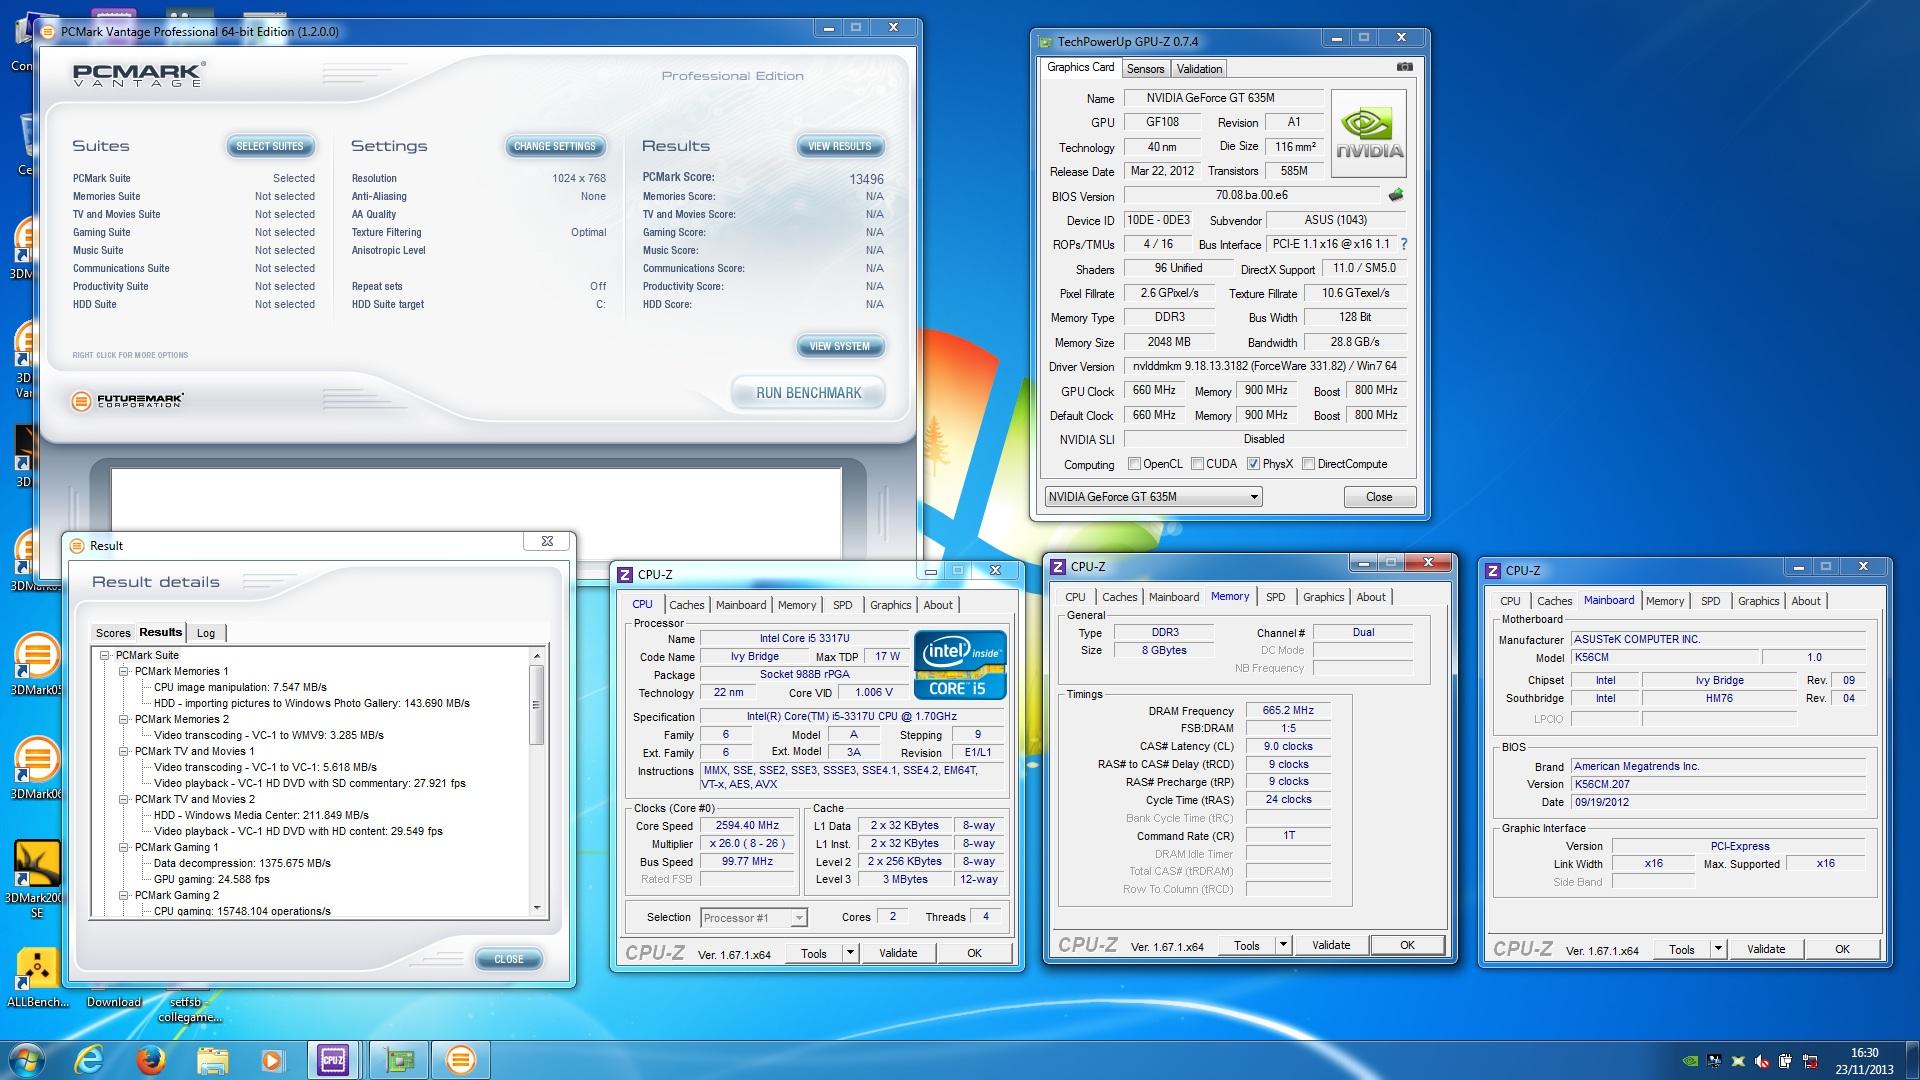
Task: Switch to the CPU-Z taskbar button
Action: (x=333, y=1059)
